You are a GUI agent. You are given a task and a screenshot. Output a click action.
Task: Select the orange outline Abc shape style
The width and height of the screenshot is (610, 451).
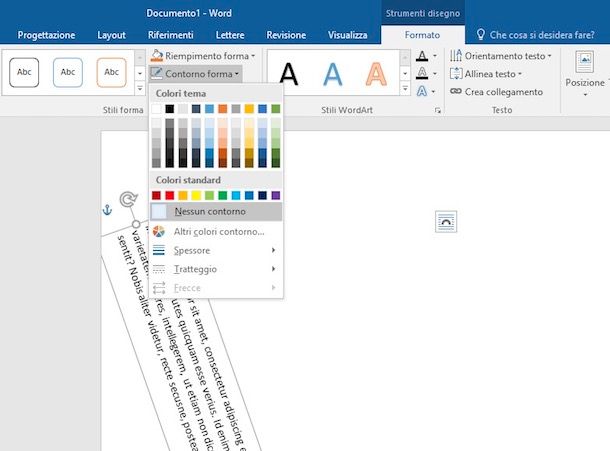(111, 72)
